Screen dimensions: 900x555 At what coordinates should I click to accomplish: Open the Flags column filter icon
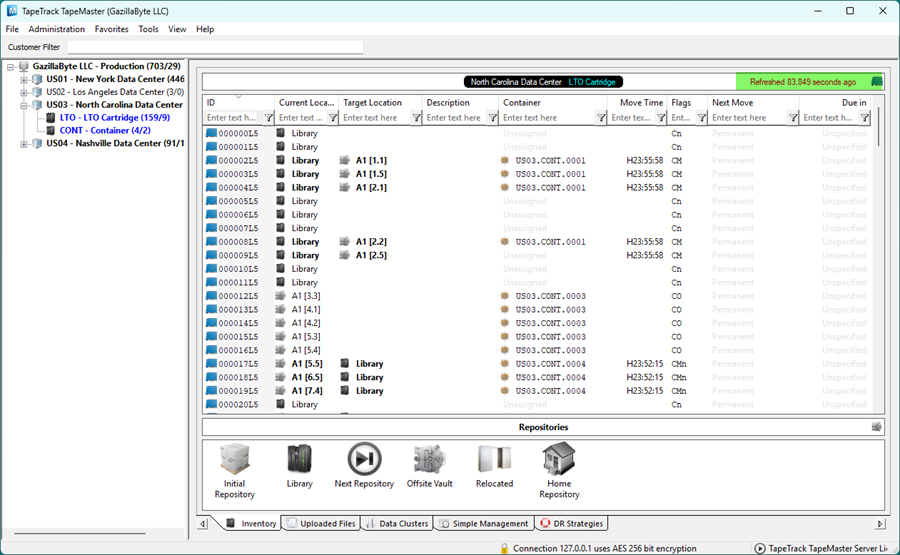(x=701, y=118)
